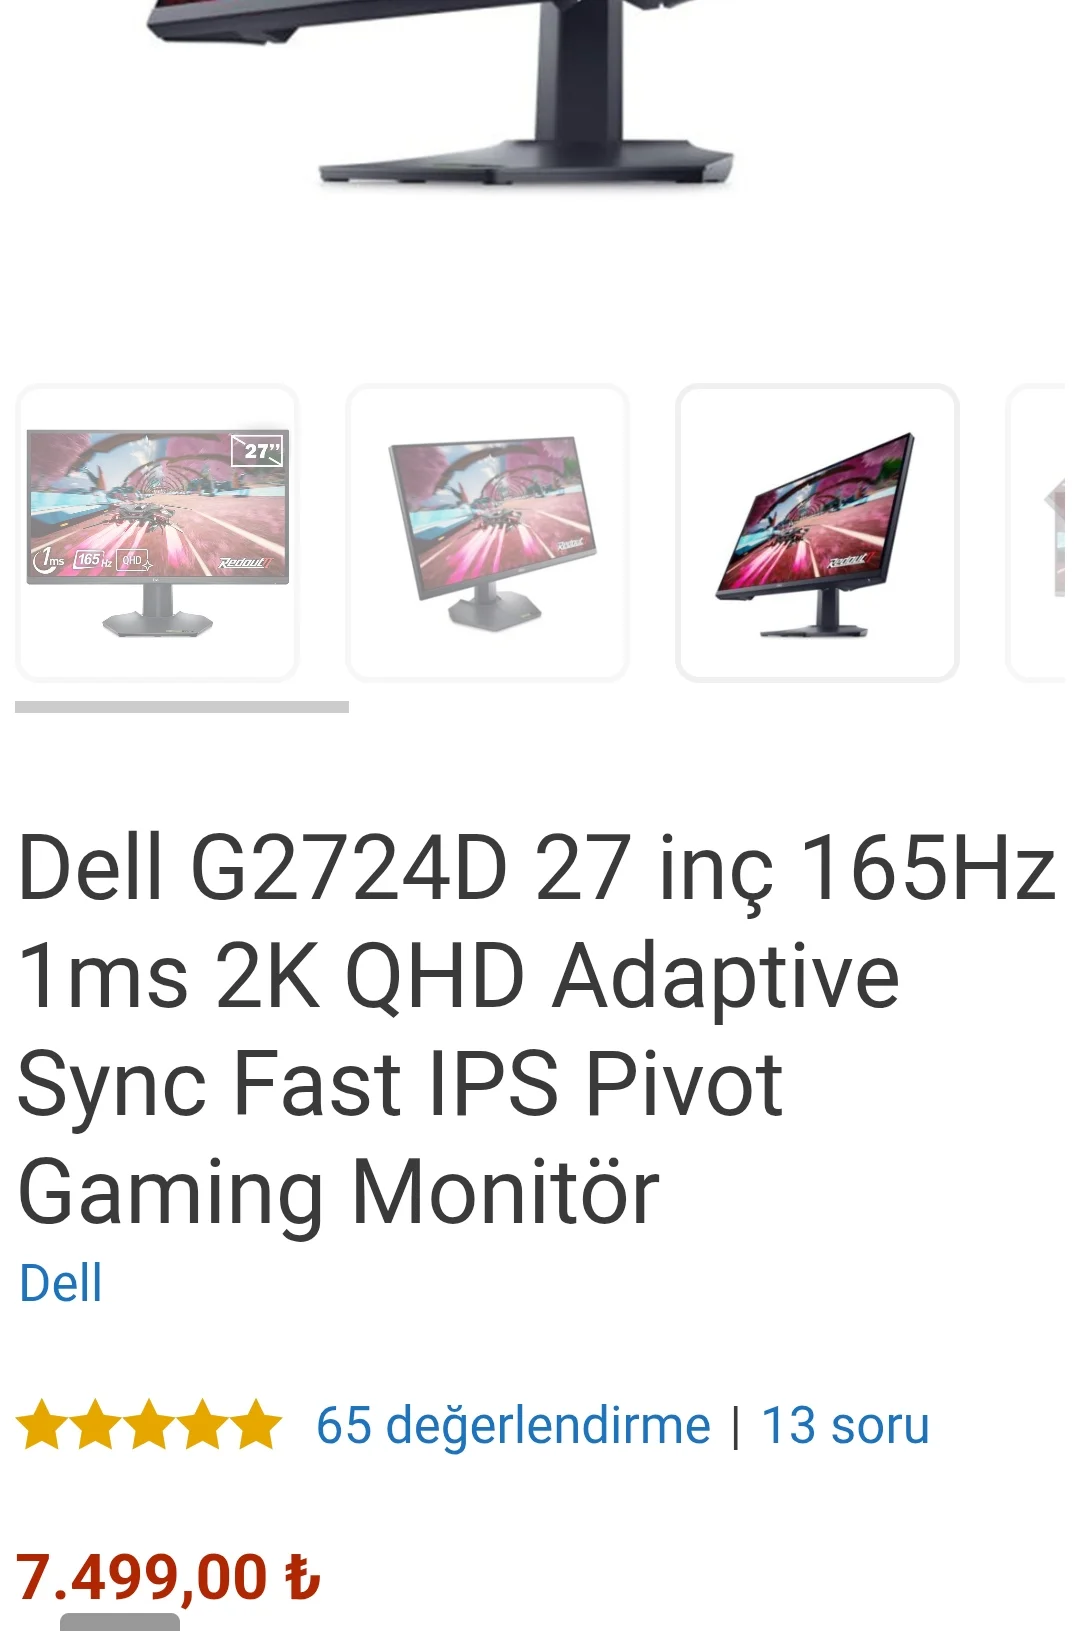Screen dimensions: 1080x1631
Task: Select the dark side-angle monitor thumbnail
Action: pyautogui.click(x=817, y=533)
